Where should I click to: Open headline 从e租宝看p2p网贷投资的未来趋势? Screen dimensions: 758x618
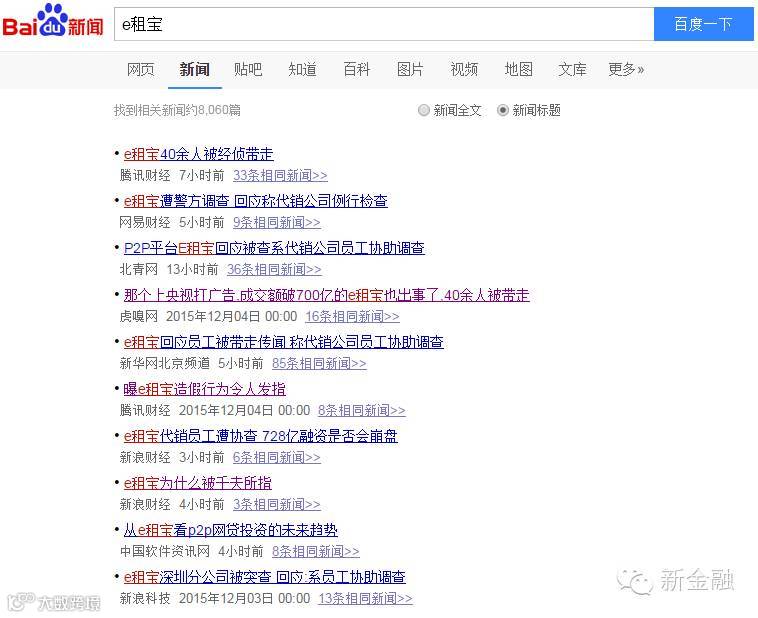pyautogui.click(x=231, y=530)
